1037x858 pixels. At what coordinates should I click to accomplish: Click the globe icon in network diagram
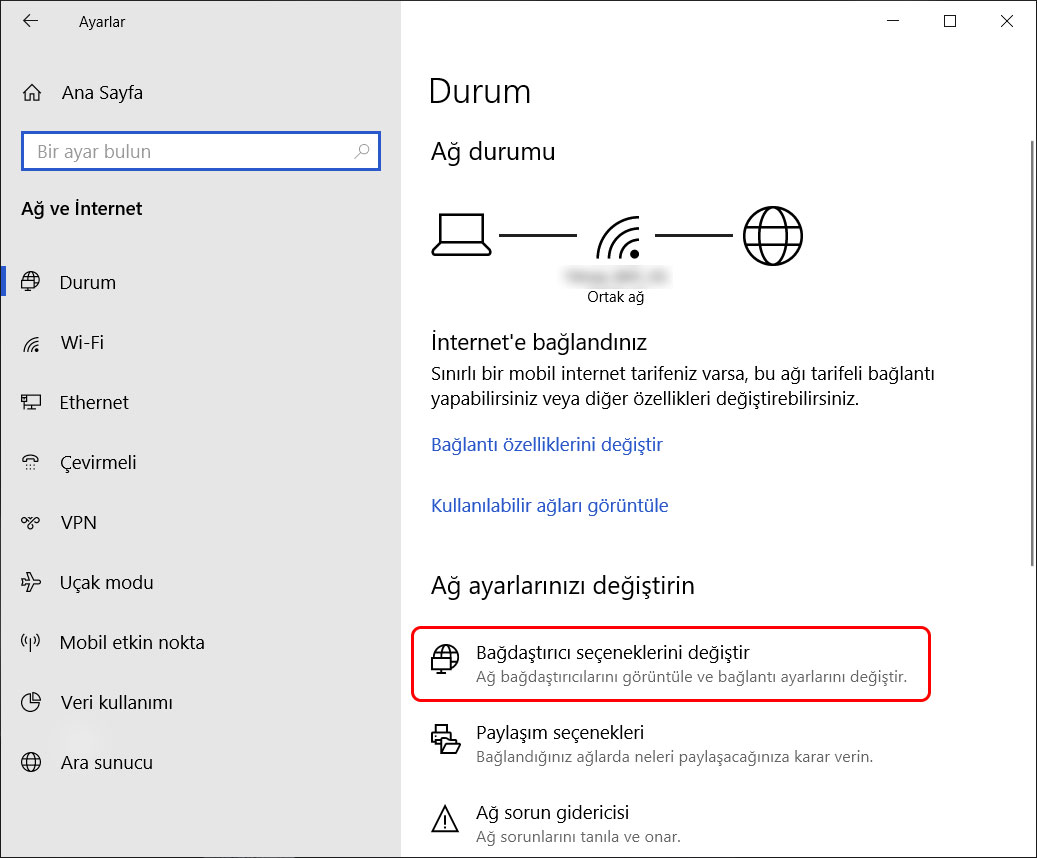tap(773, 236)
